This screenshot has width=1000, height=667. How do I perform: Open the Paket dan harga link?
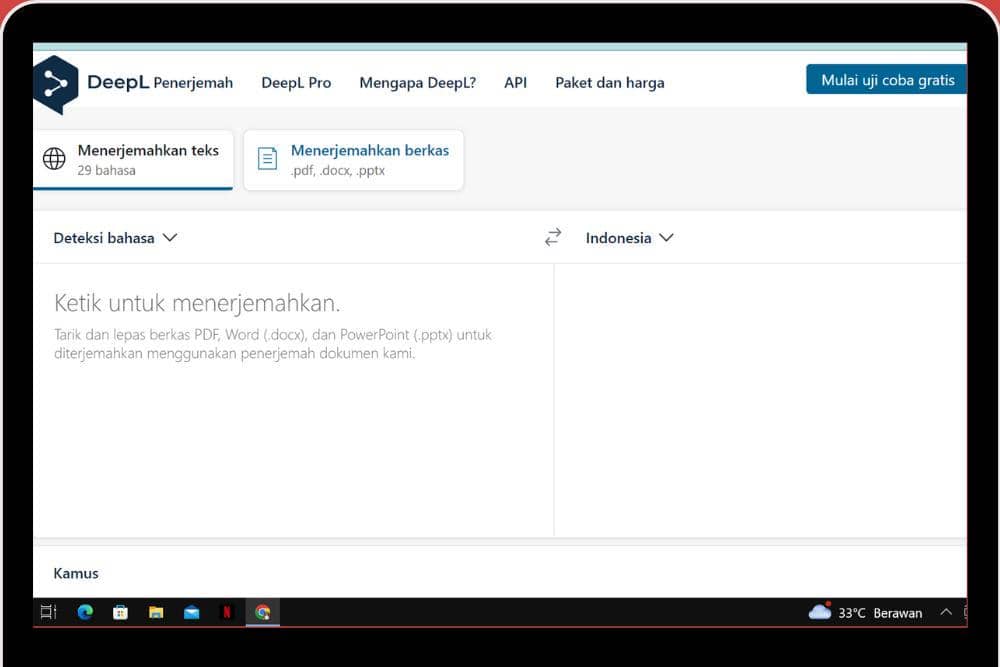pyautogui.click(x=609, y=83)
